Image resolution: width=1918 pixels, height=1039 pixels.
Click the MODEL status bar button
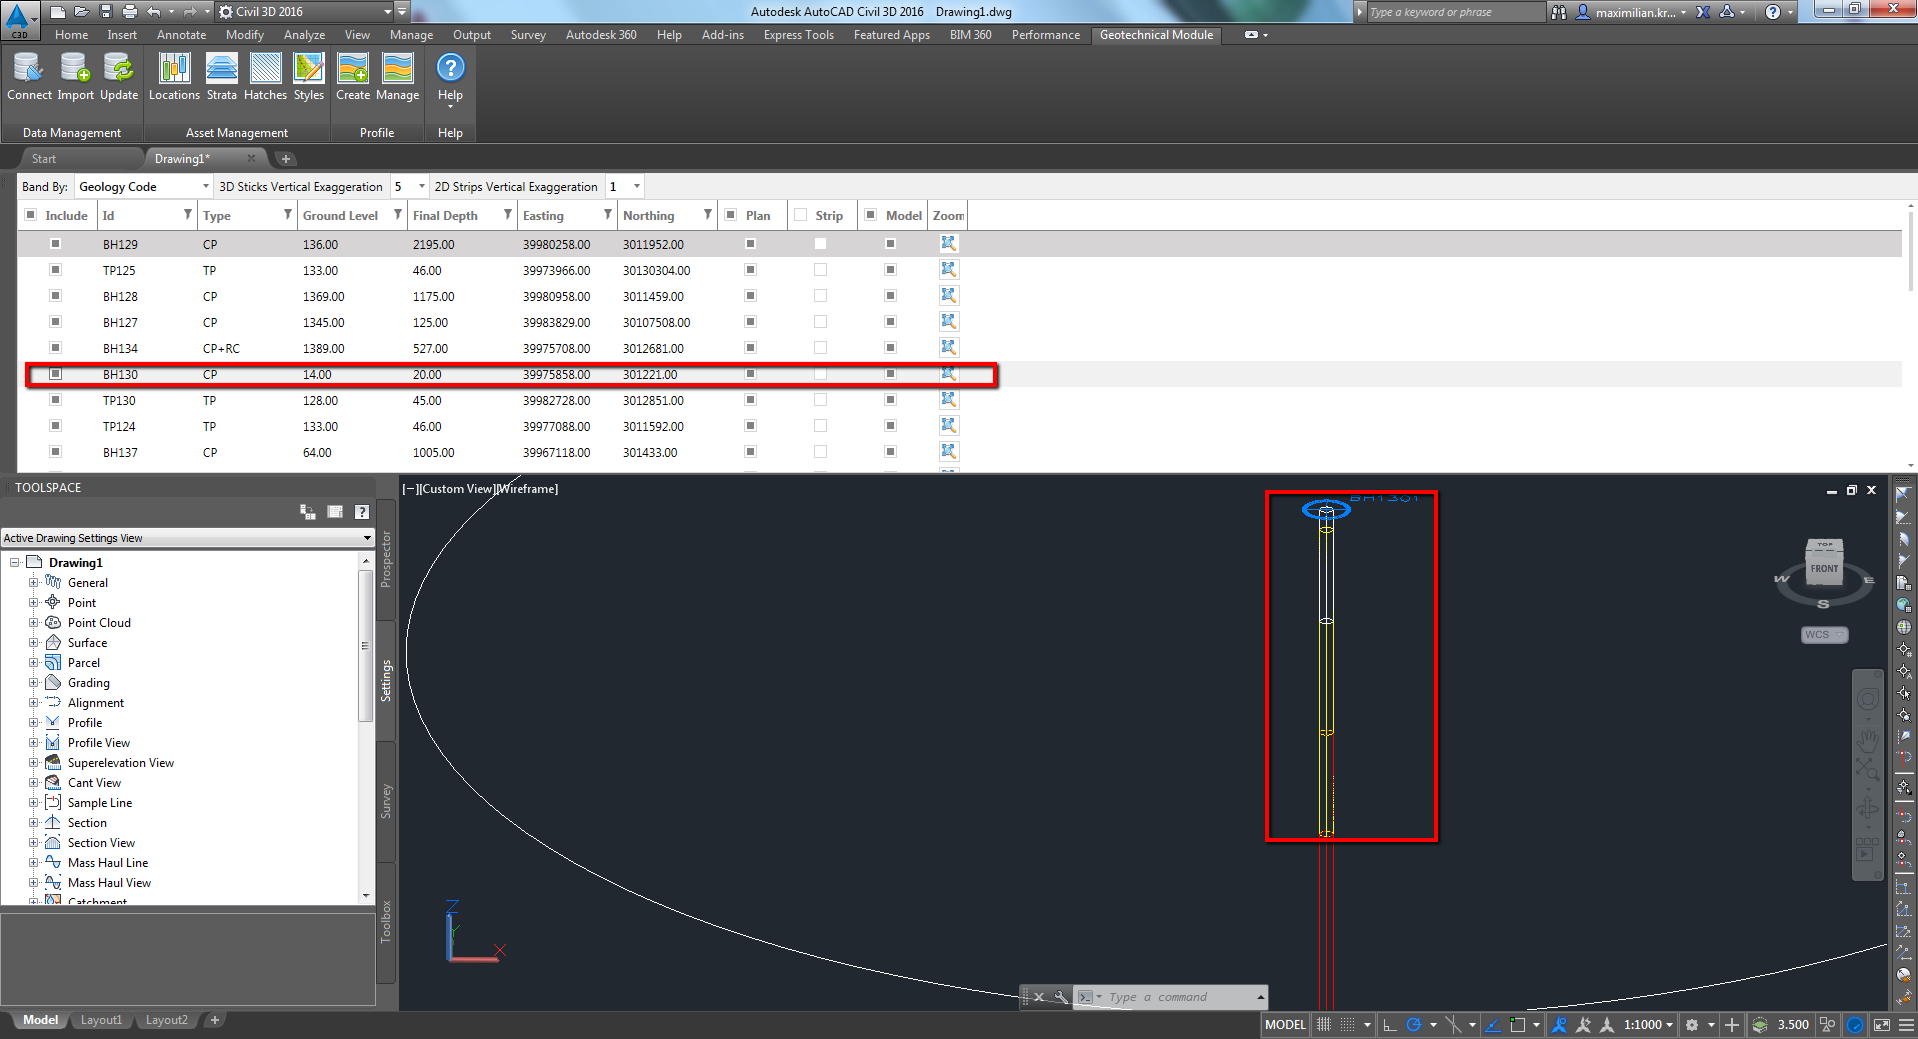tap(1285, 1024)
